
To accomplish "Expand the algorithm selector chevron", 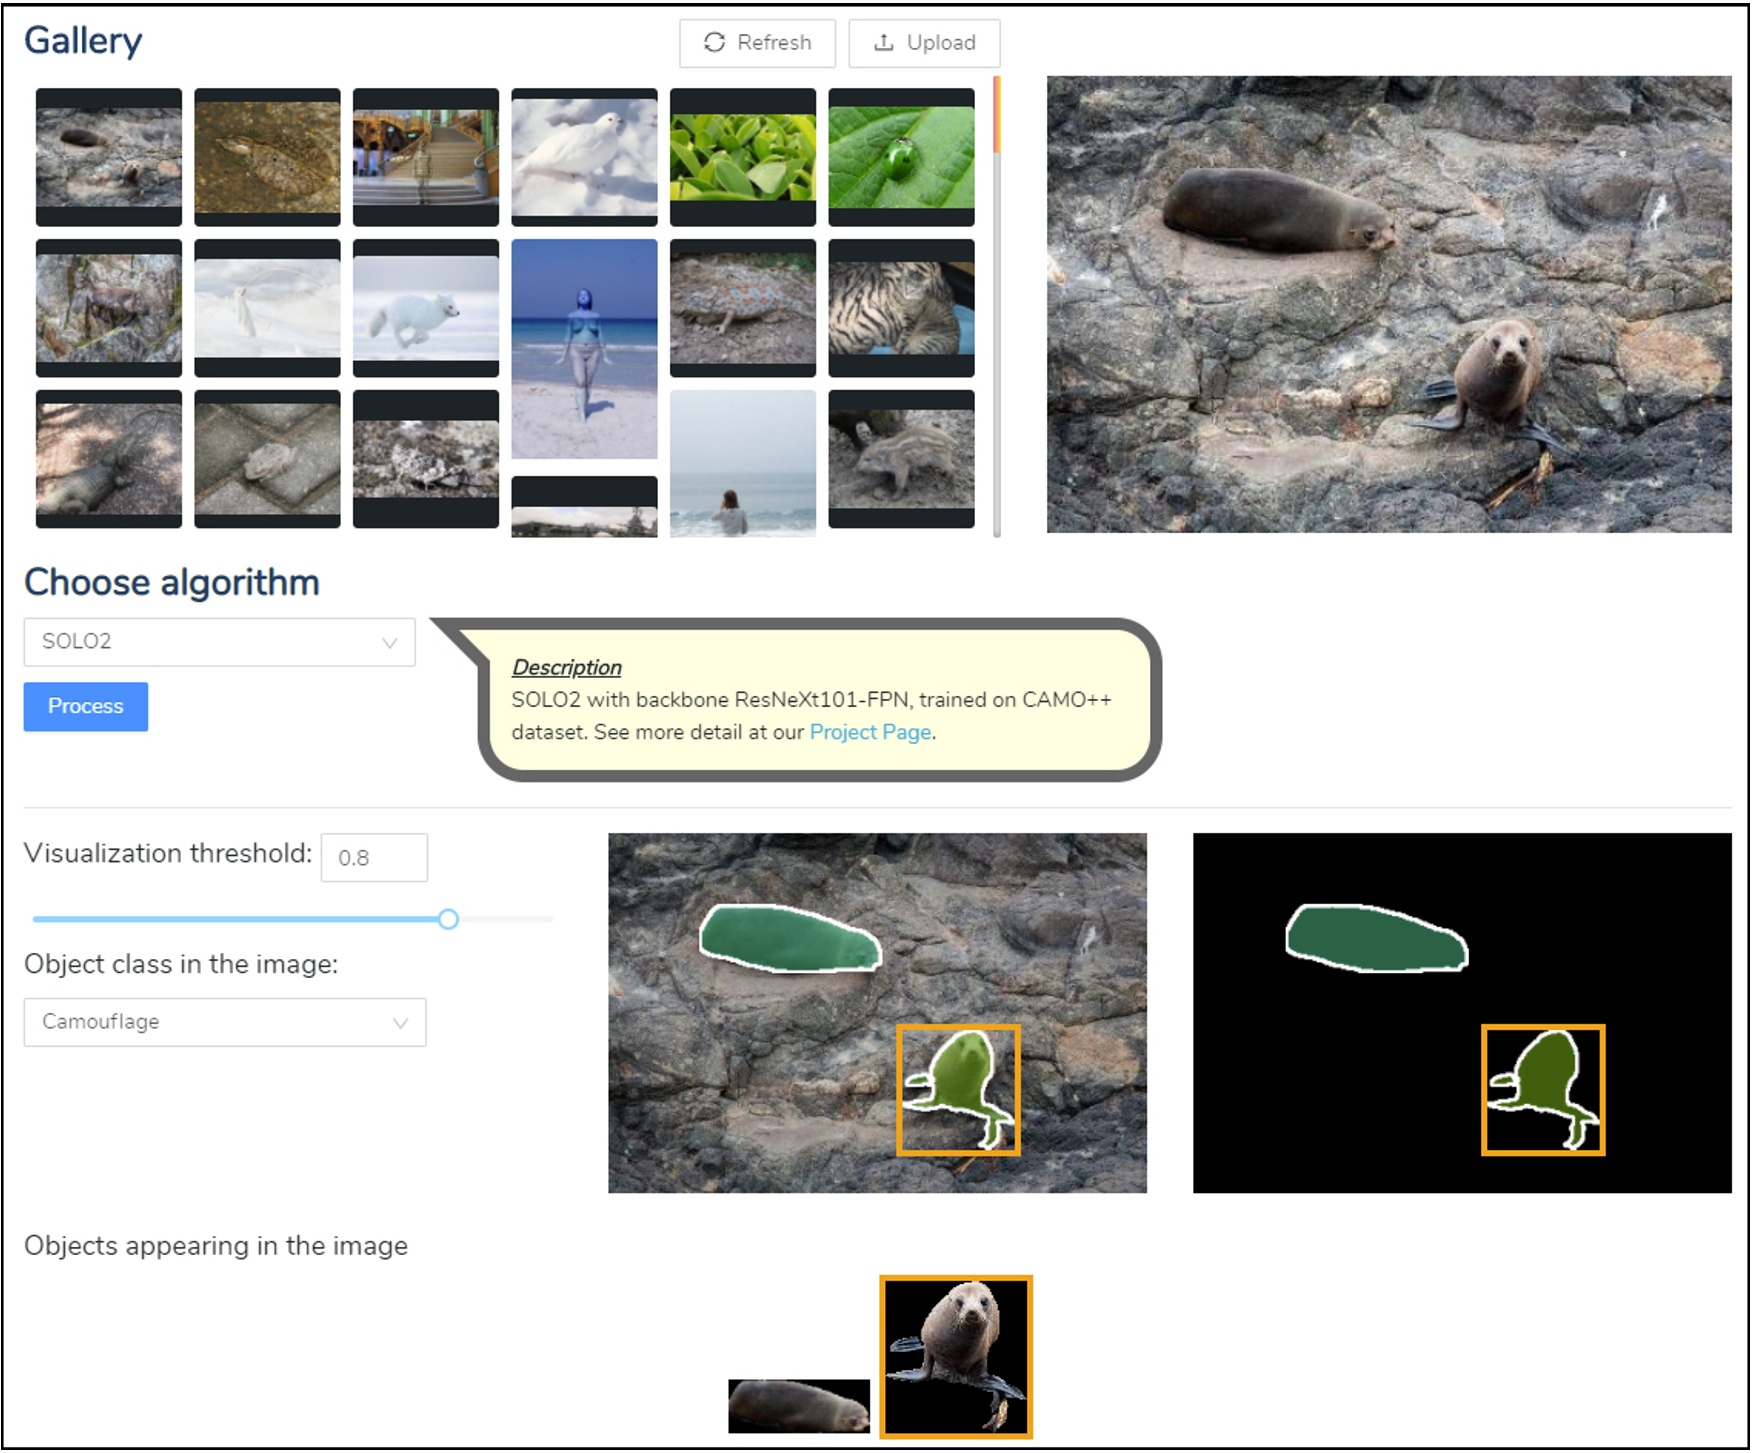I will [x=390, y=642].
